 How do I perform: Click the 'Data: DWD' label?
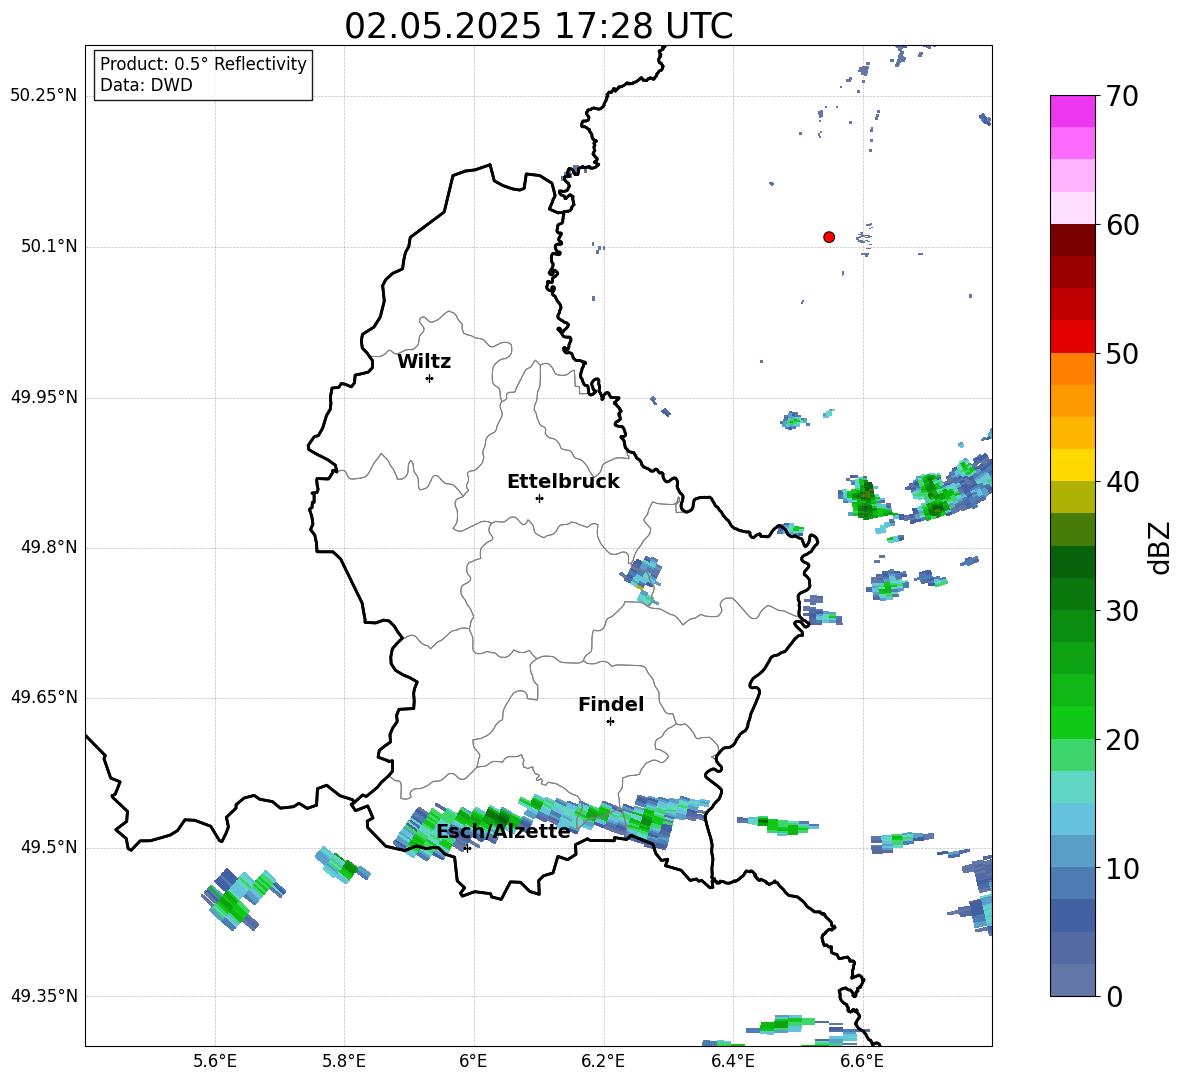[x=146, y=85]
